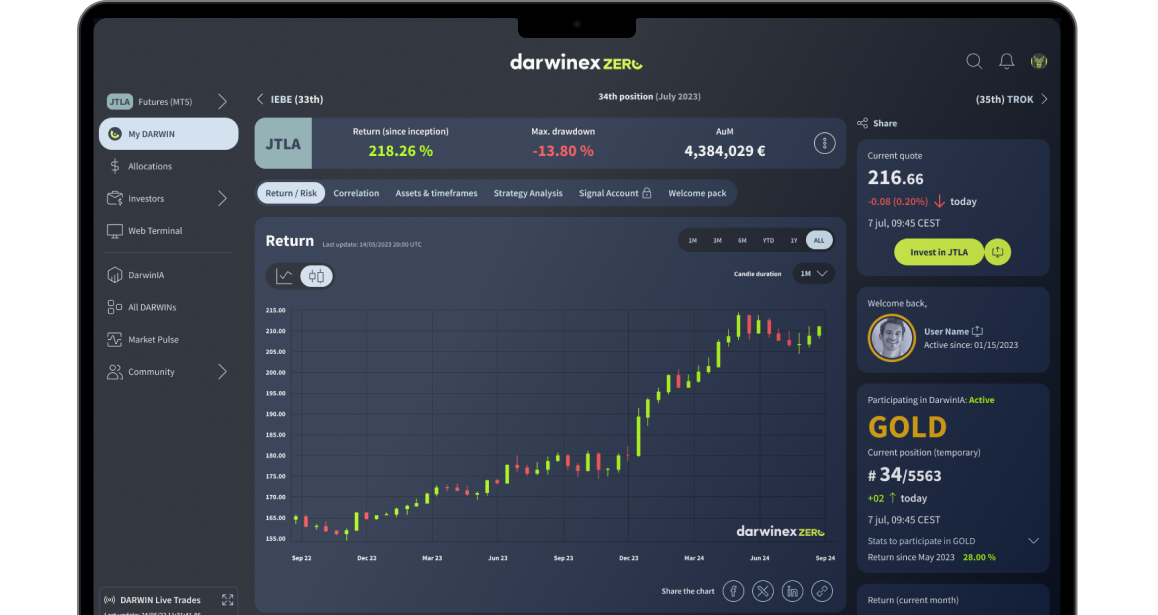Expand Stats to participate in GOLD

1033,541
